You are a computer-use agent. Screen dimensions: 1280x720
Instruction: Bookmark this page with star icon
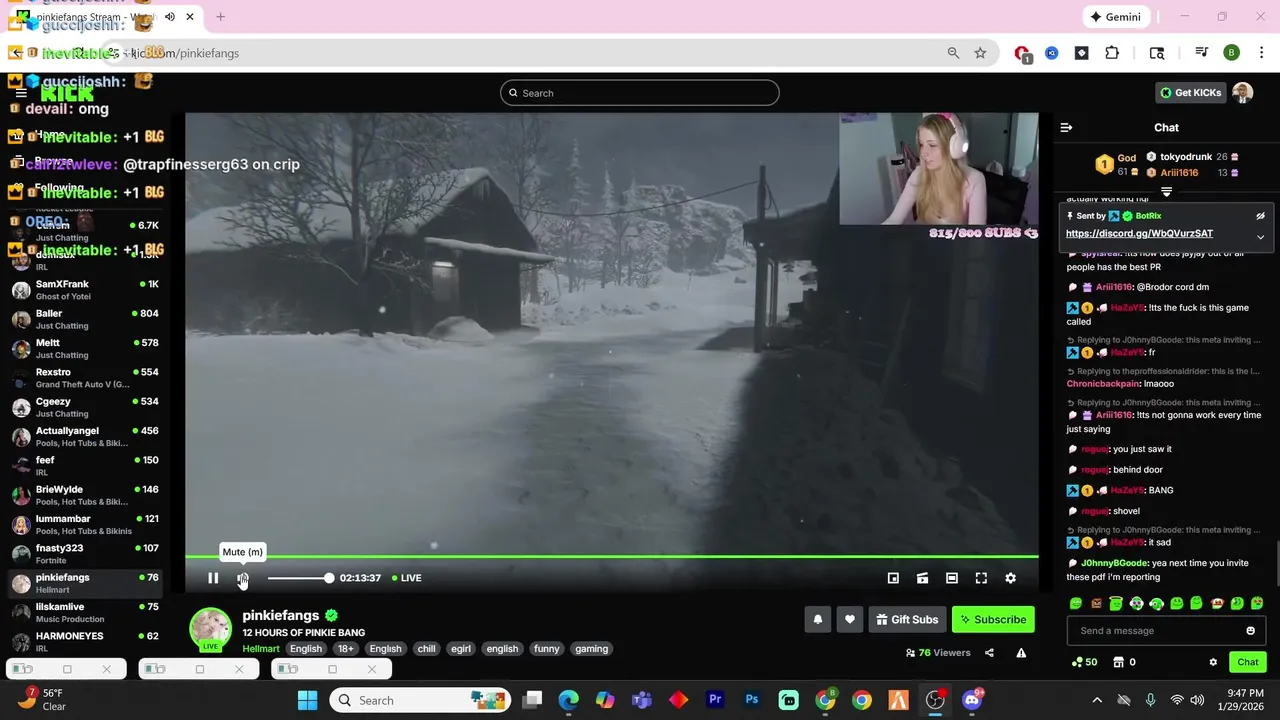point(980,53)
